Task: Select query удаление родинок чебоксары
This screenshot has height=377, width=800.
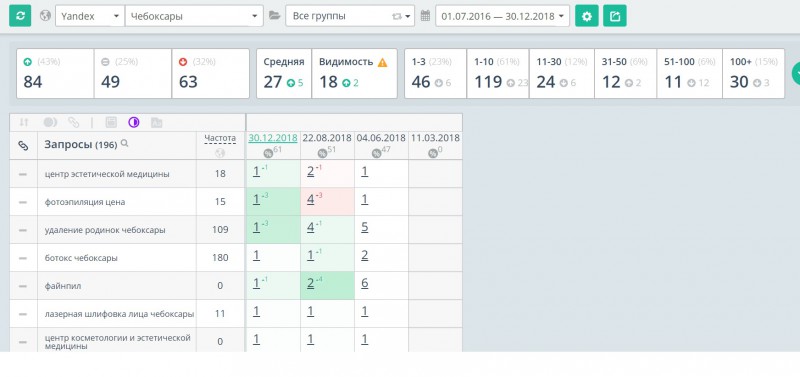Action: coord(105,230)
